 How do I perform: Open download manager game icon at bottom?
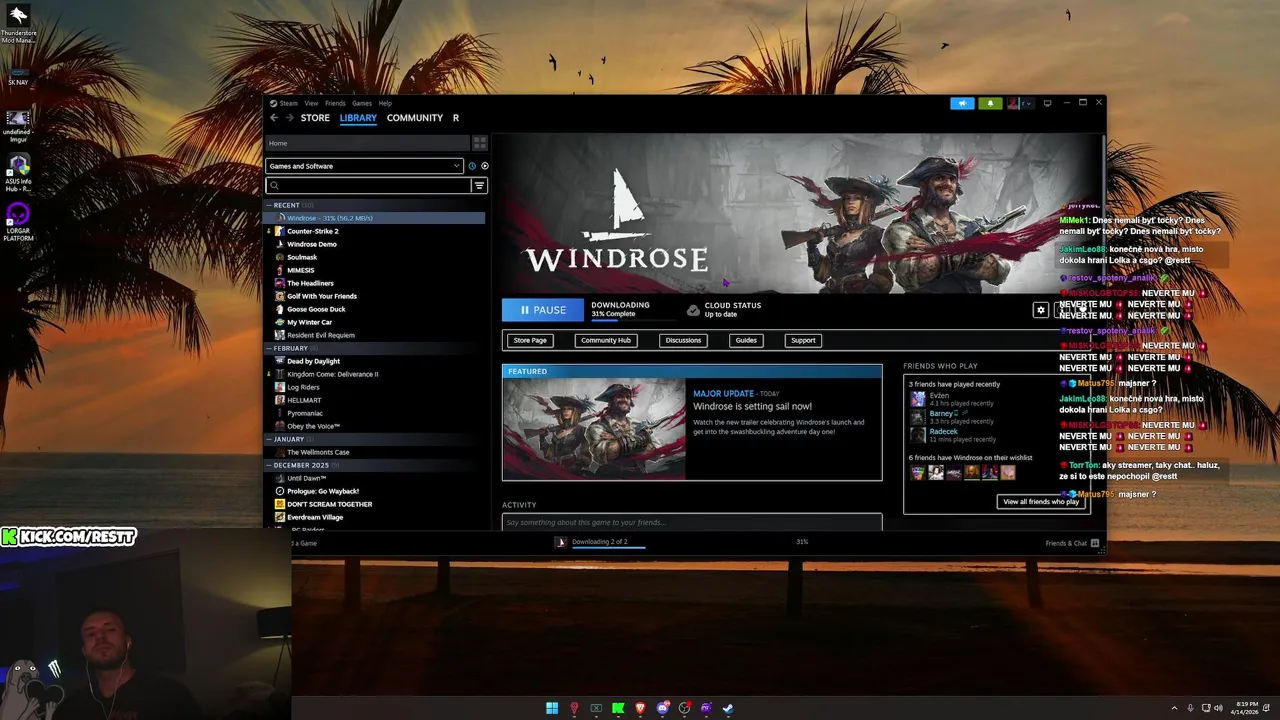coord(561,542)
